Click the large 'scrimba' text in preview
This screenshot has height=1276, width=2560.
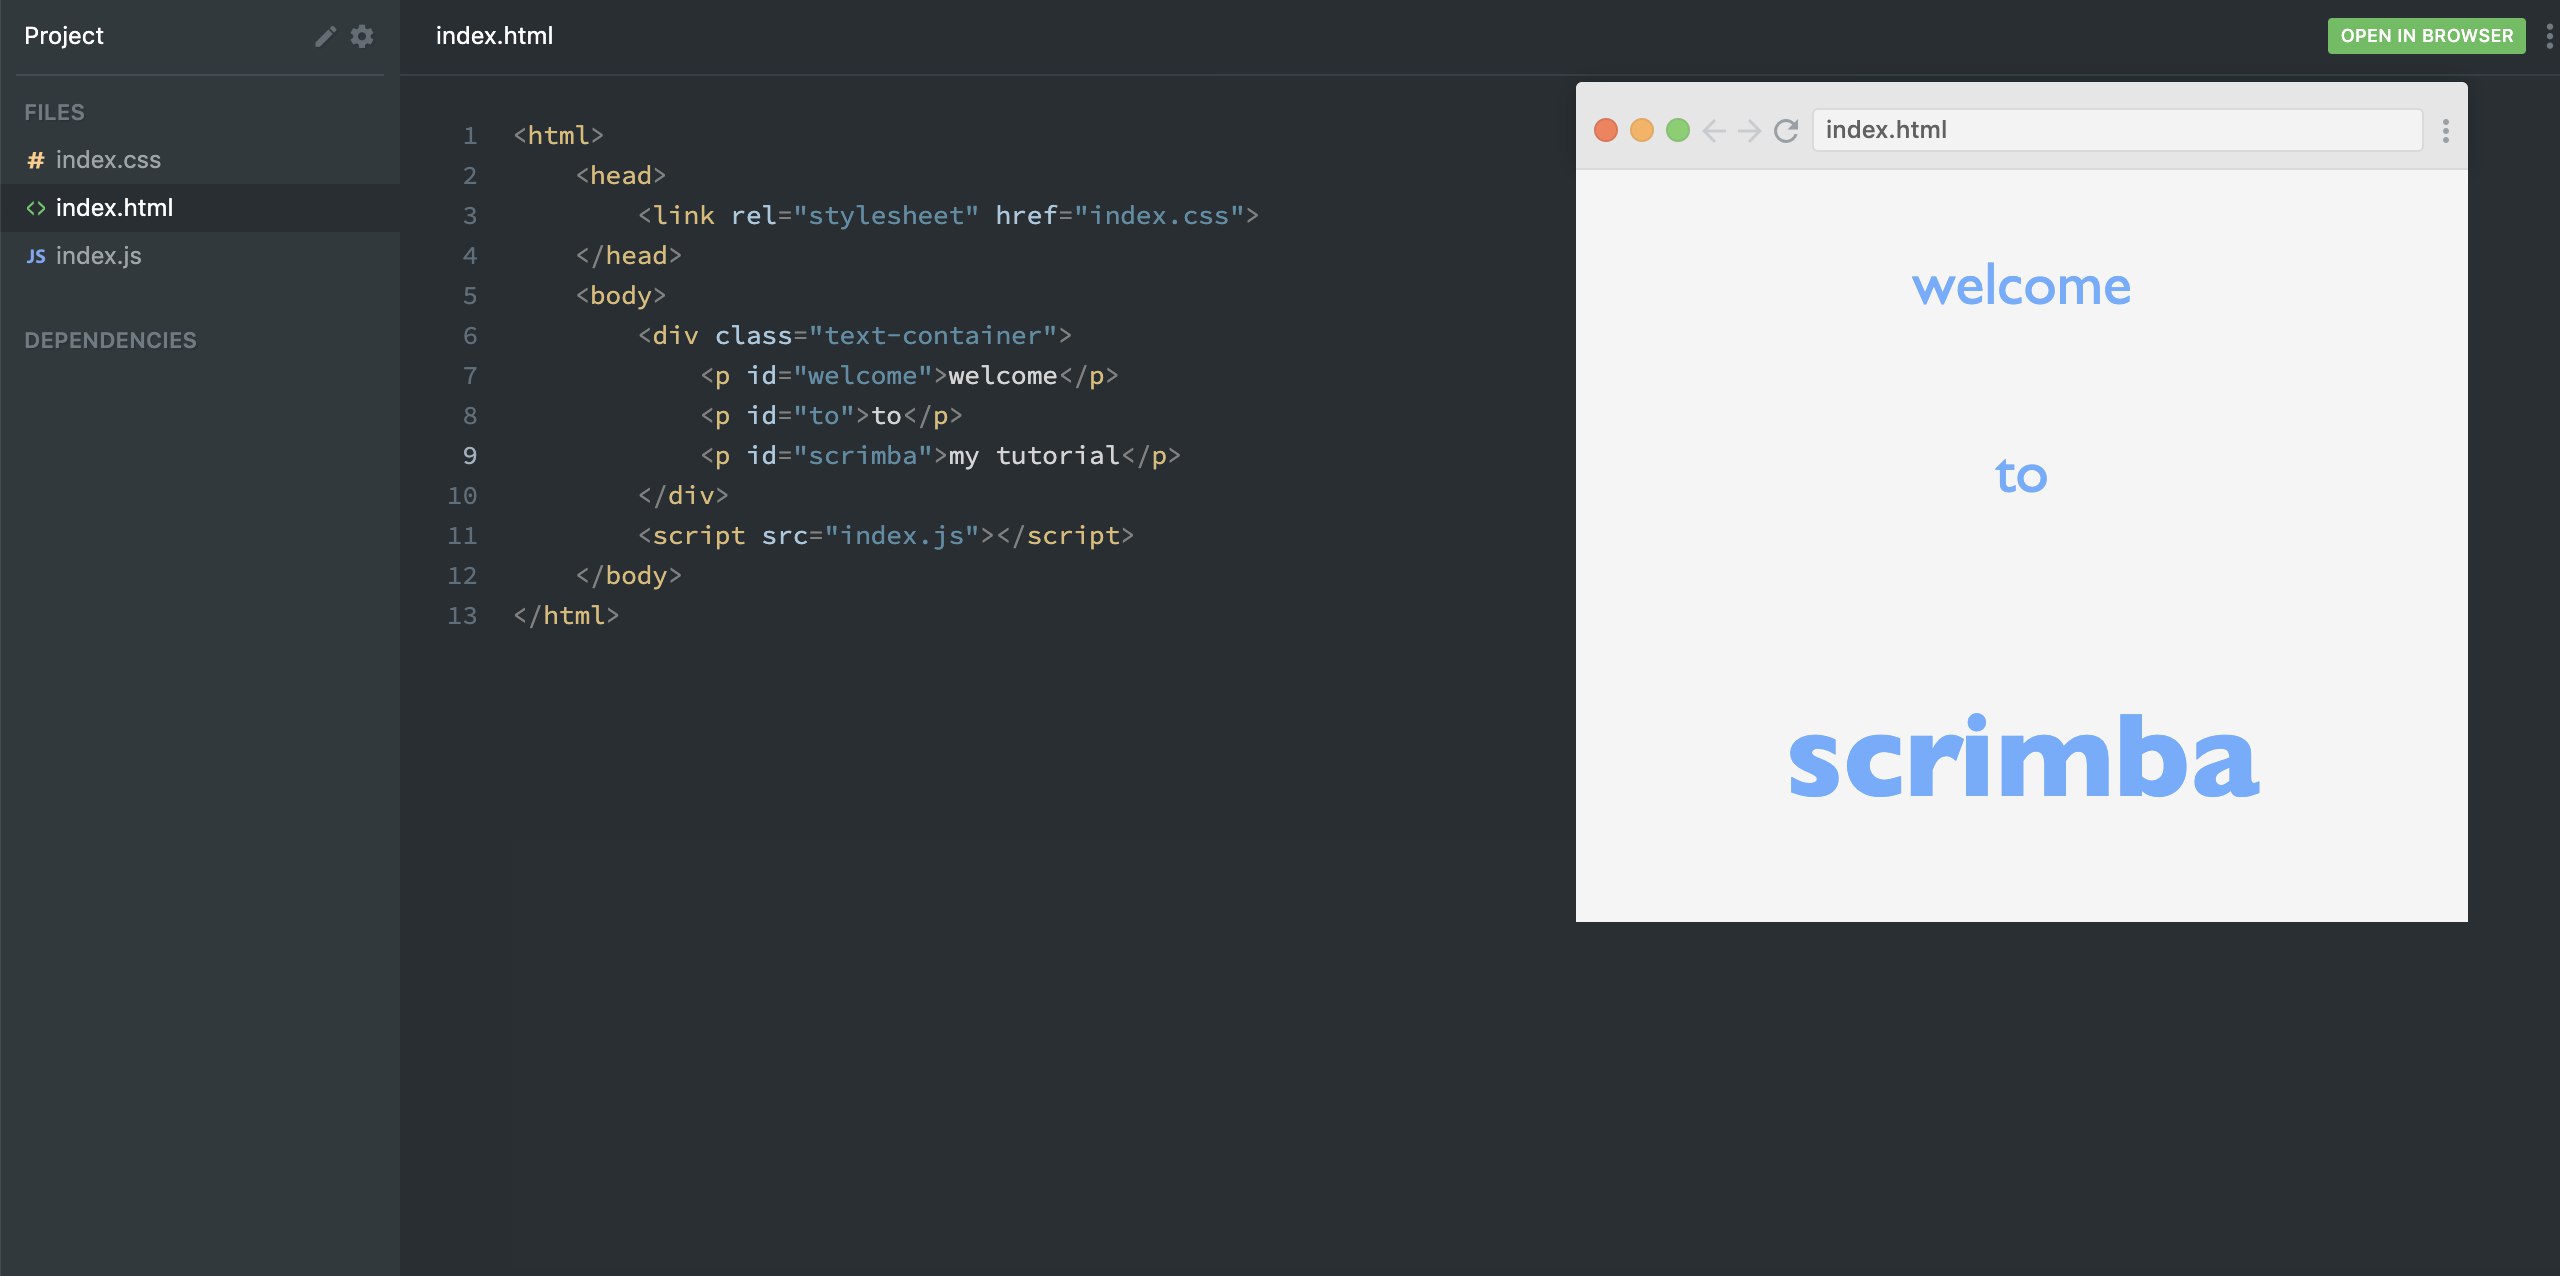[2023, 756]
